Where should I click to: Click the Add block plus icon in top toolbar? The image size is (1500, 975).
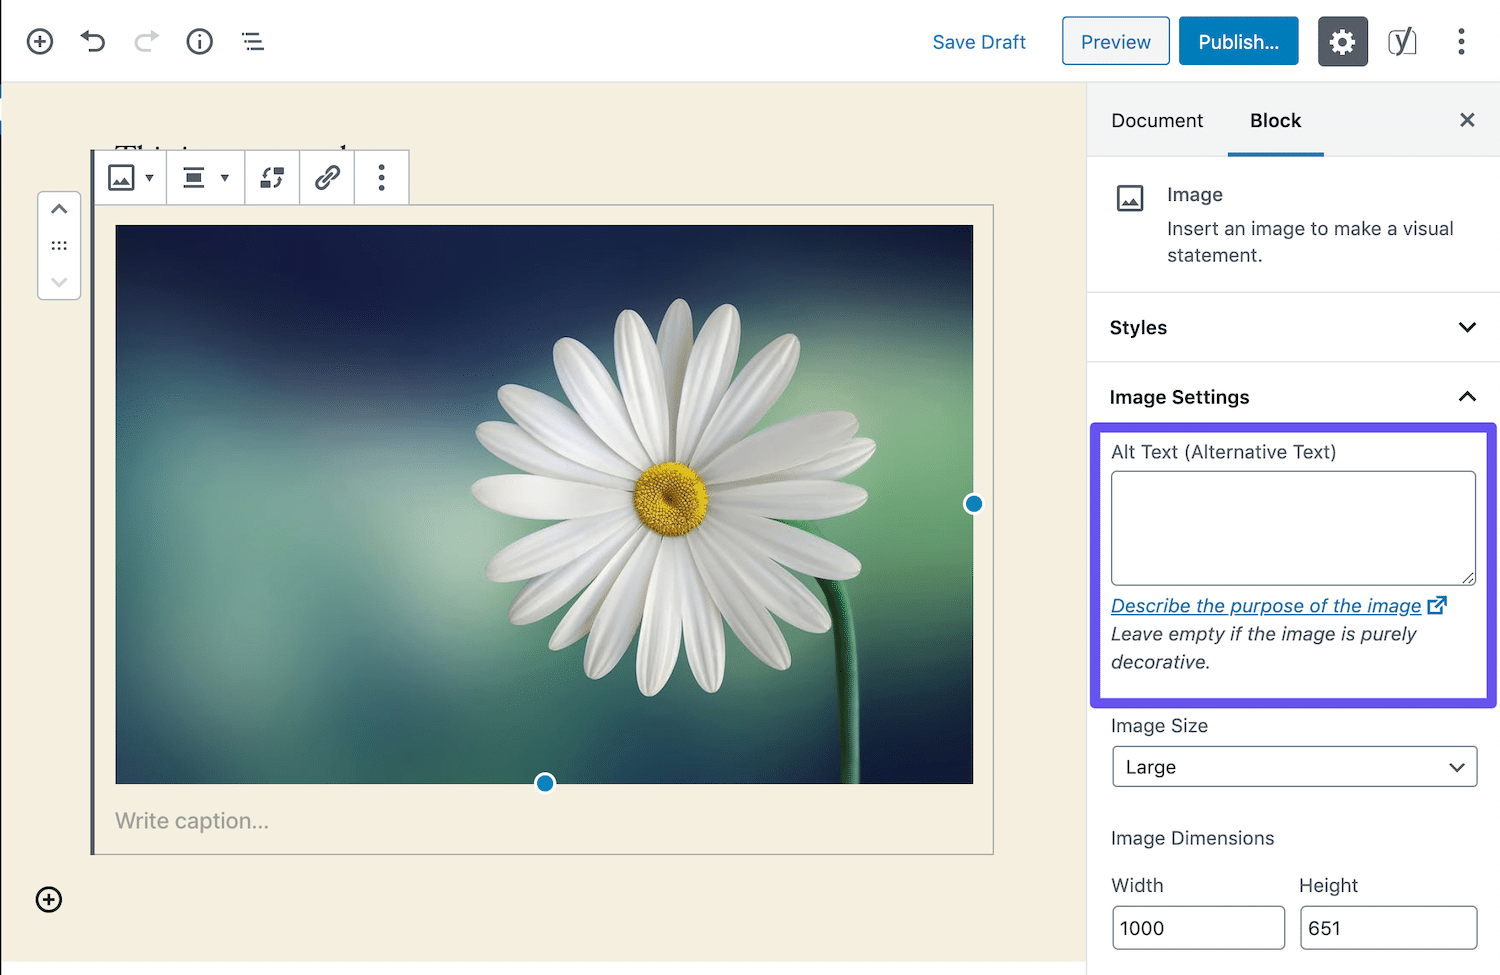click(40, 41)
